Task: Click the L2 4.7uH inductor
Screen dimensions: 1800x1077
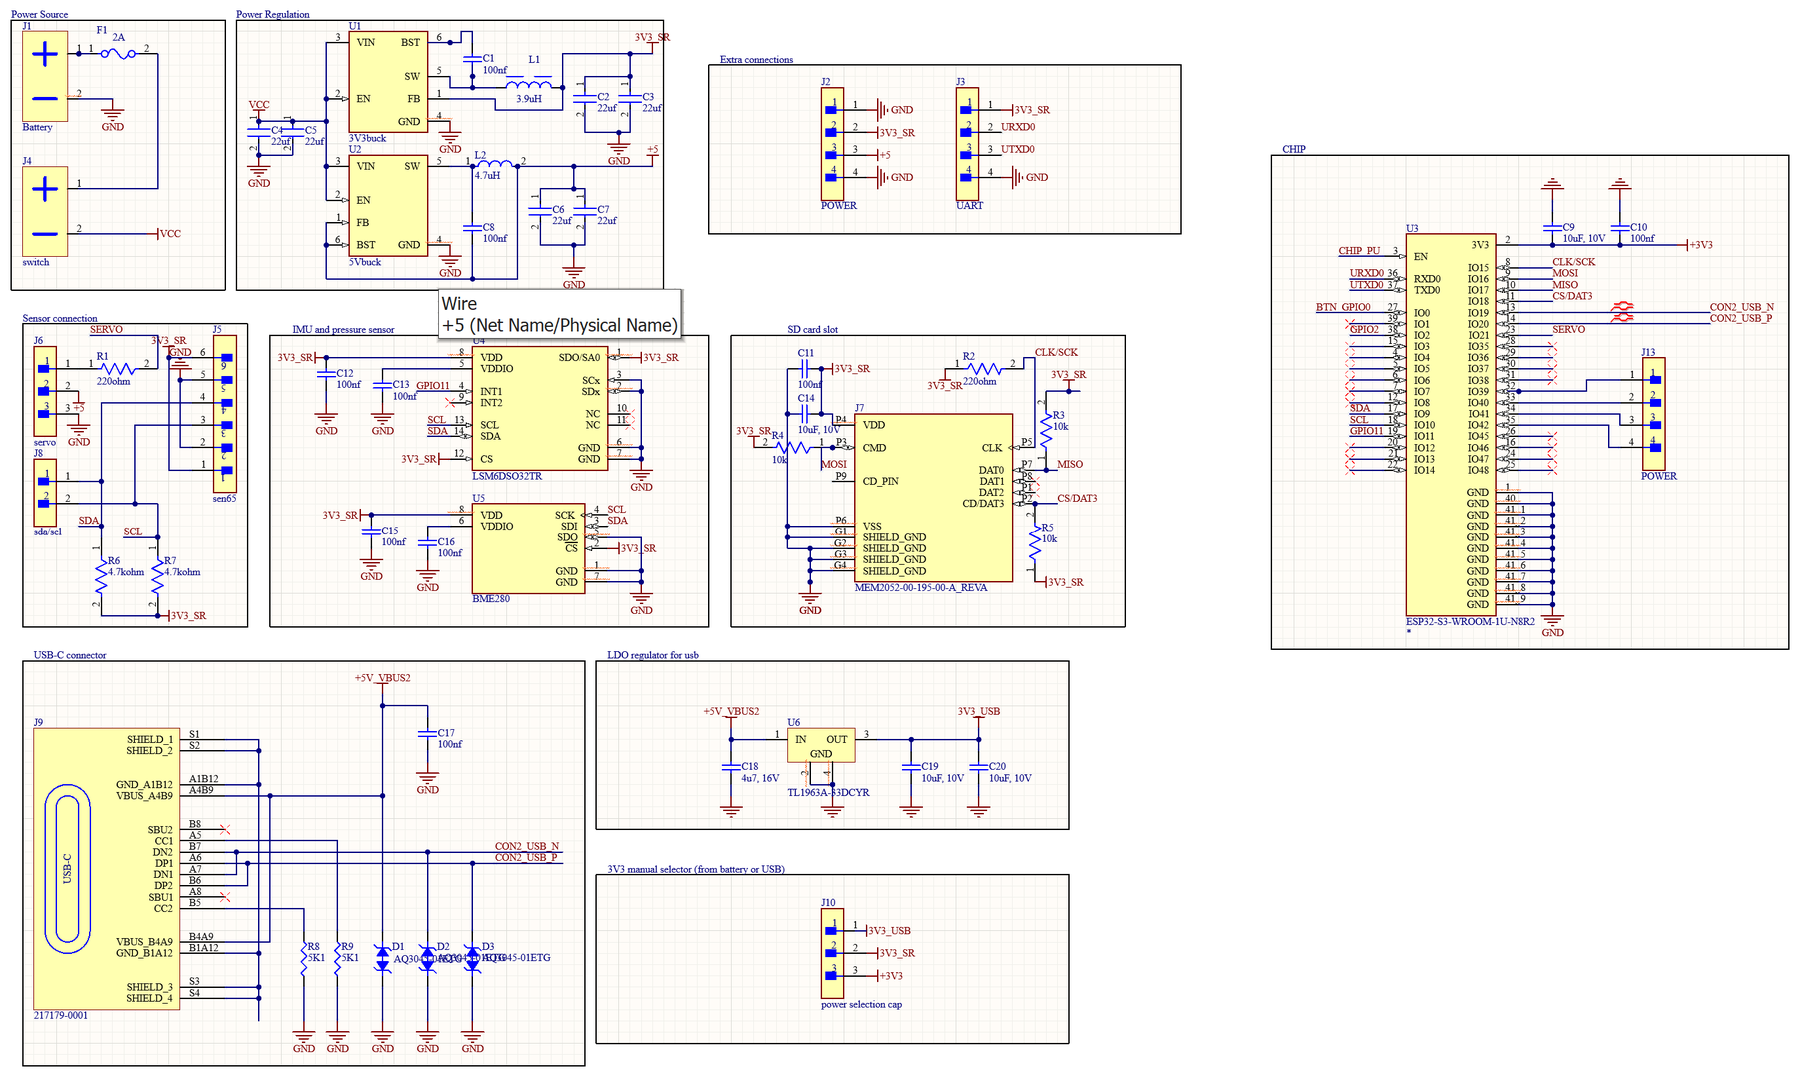Action: [x=494, y=163]
